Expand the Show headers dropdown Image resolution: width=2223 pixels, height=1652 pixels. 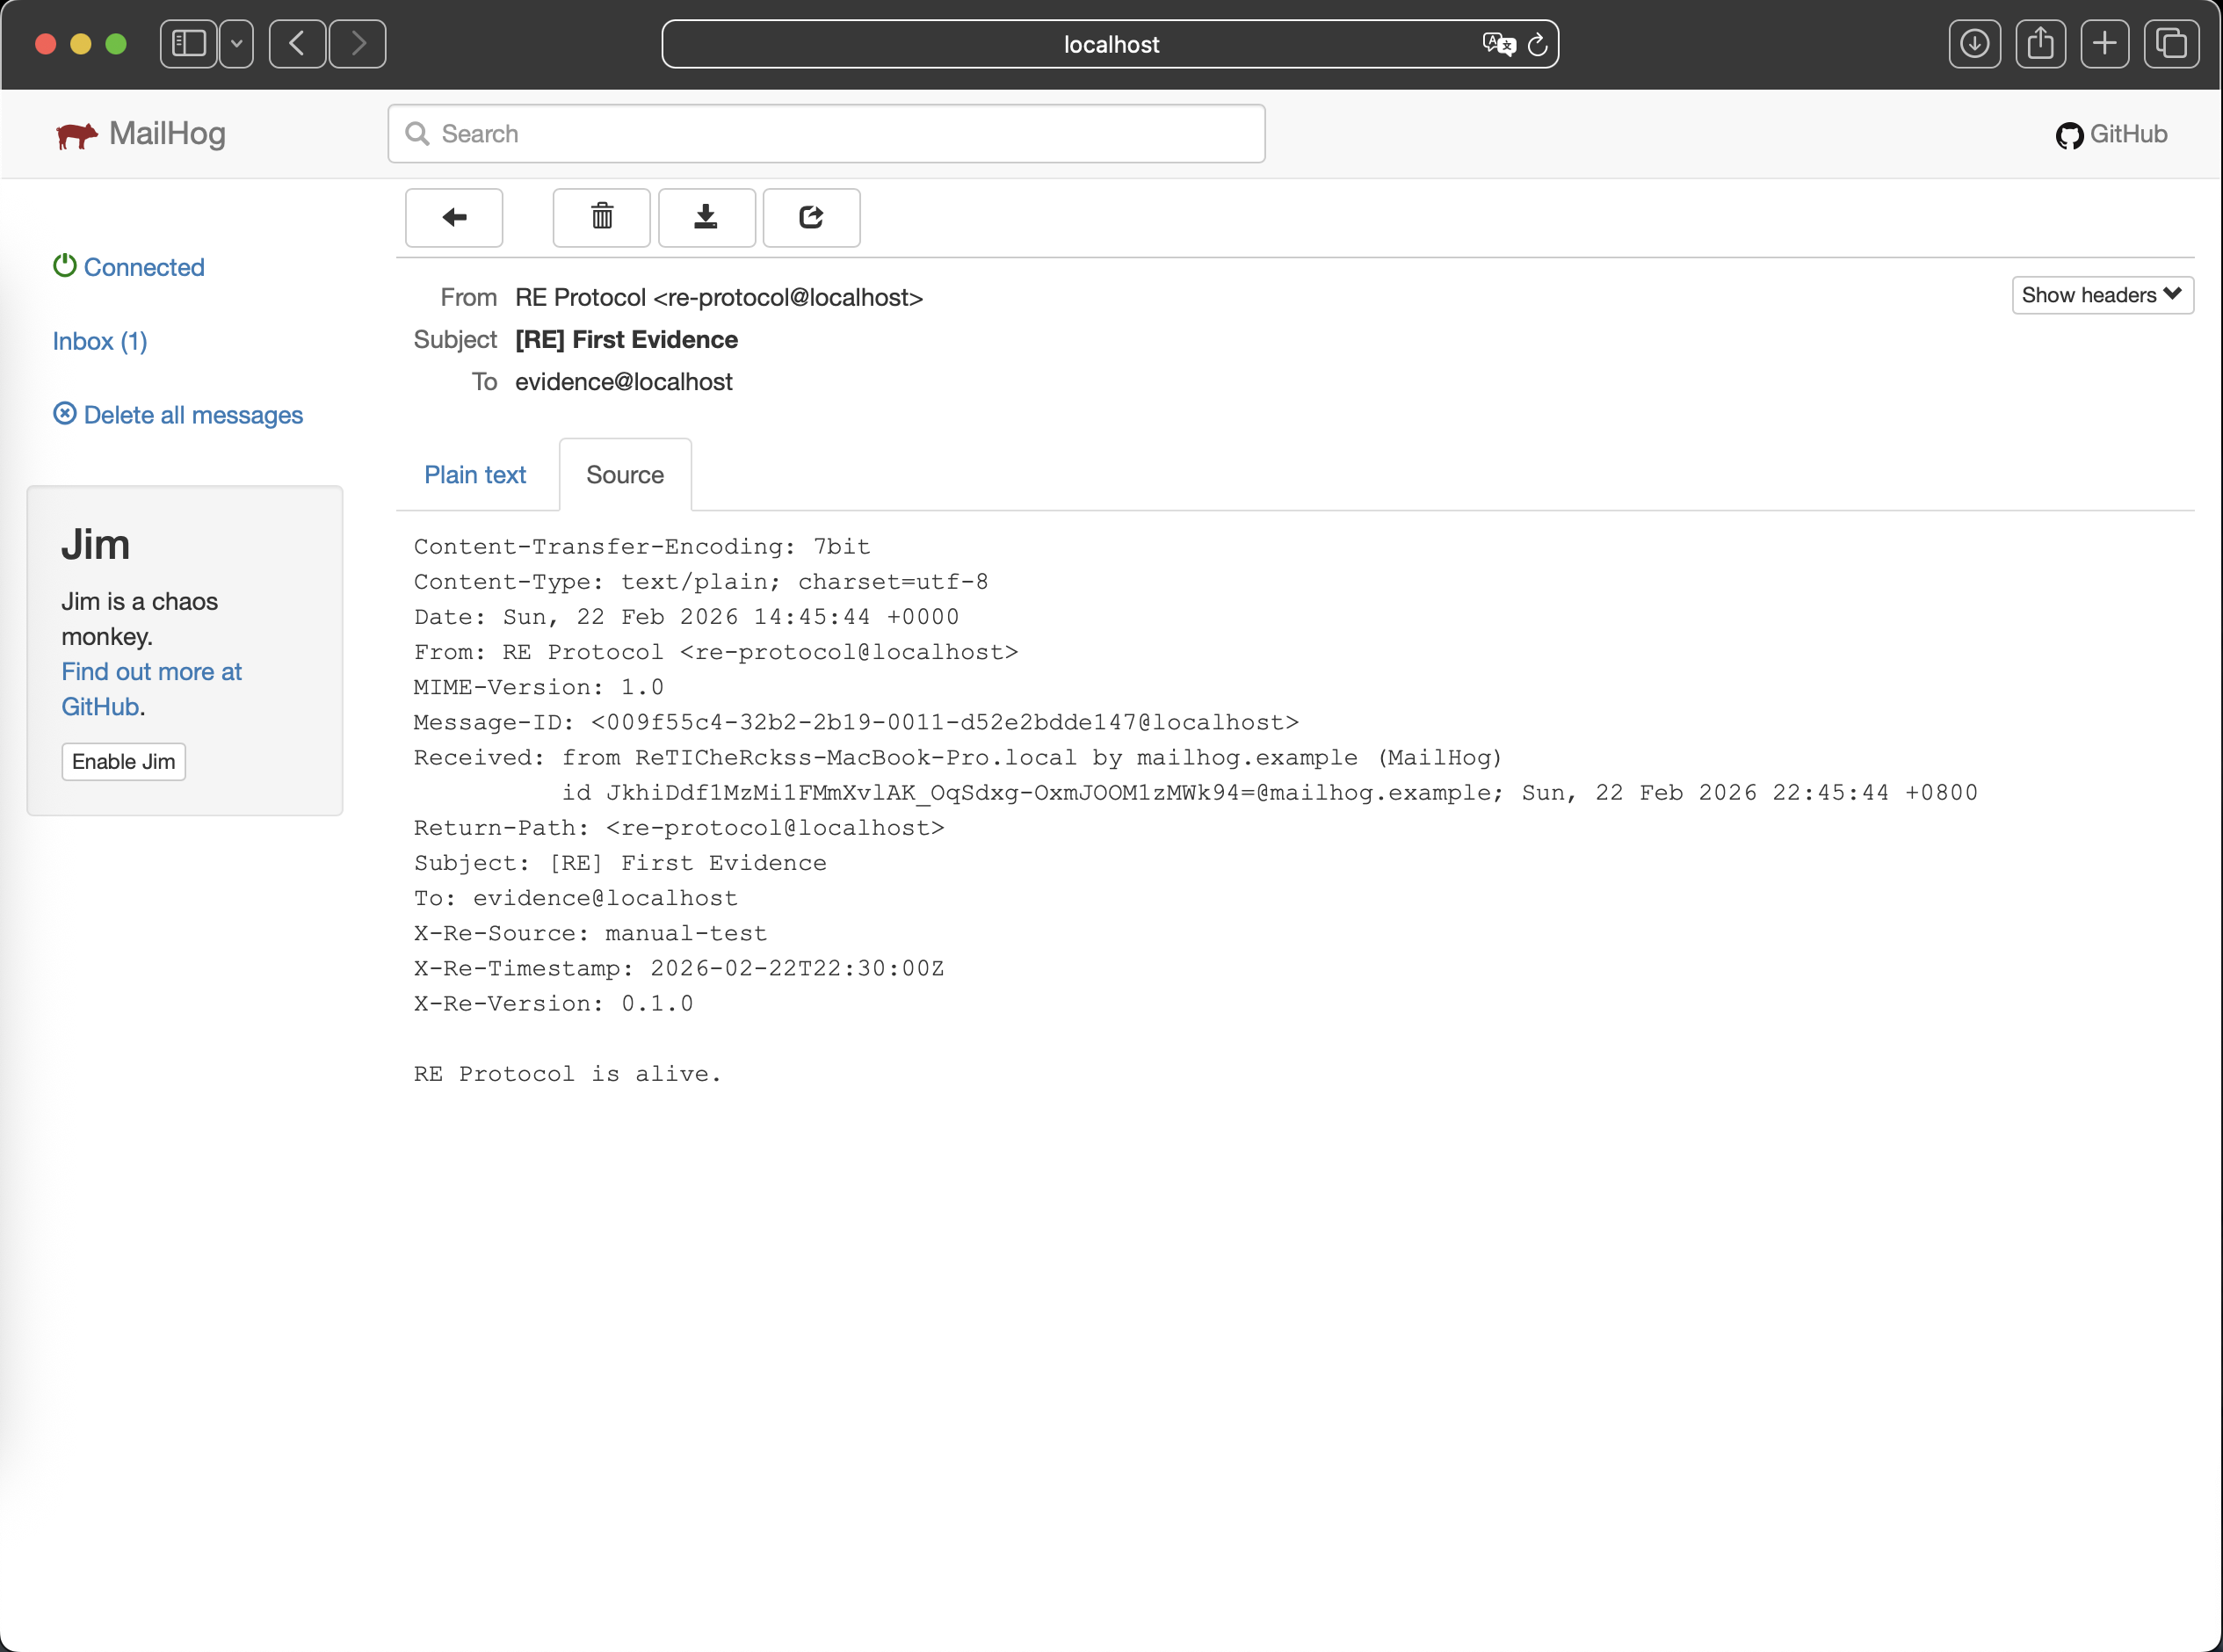[x=2101, y=295]
